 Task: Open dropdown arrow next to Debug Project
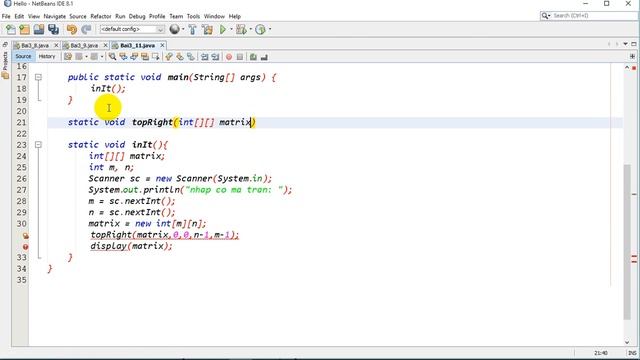250,29
